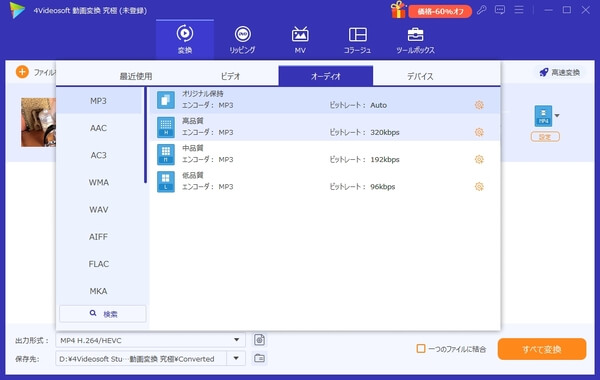This screenshot has width=600, height=380.
Task: Open the 変換 (Convert) tab
Action: [x=185, y=39]
